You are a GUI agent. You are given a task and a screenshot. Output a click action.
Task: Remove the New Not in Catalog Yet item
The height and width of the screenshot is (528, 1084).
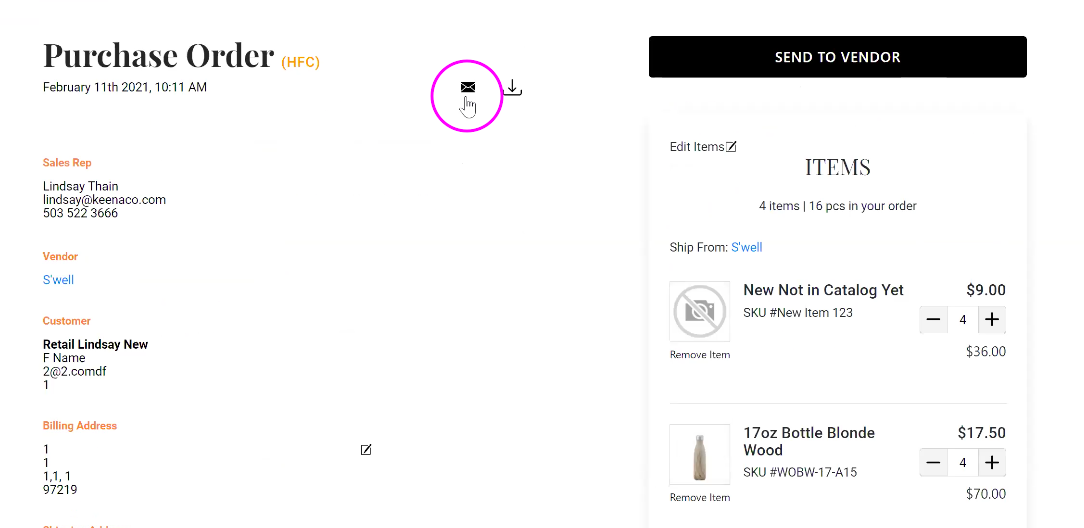700,355
